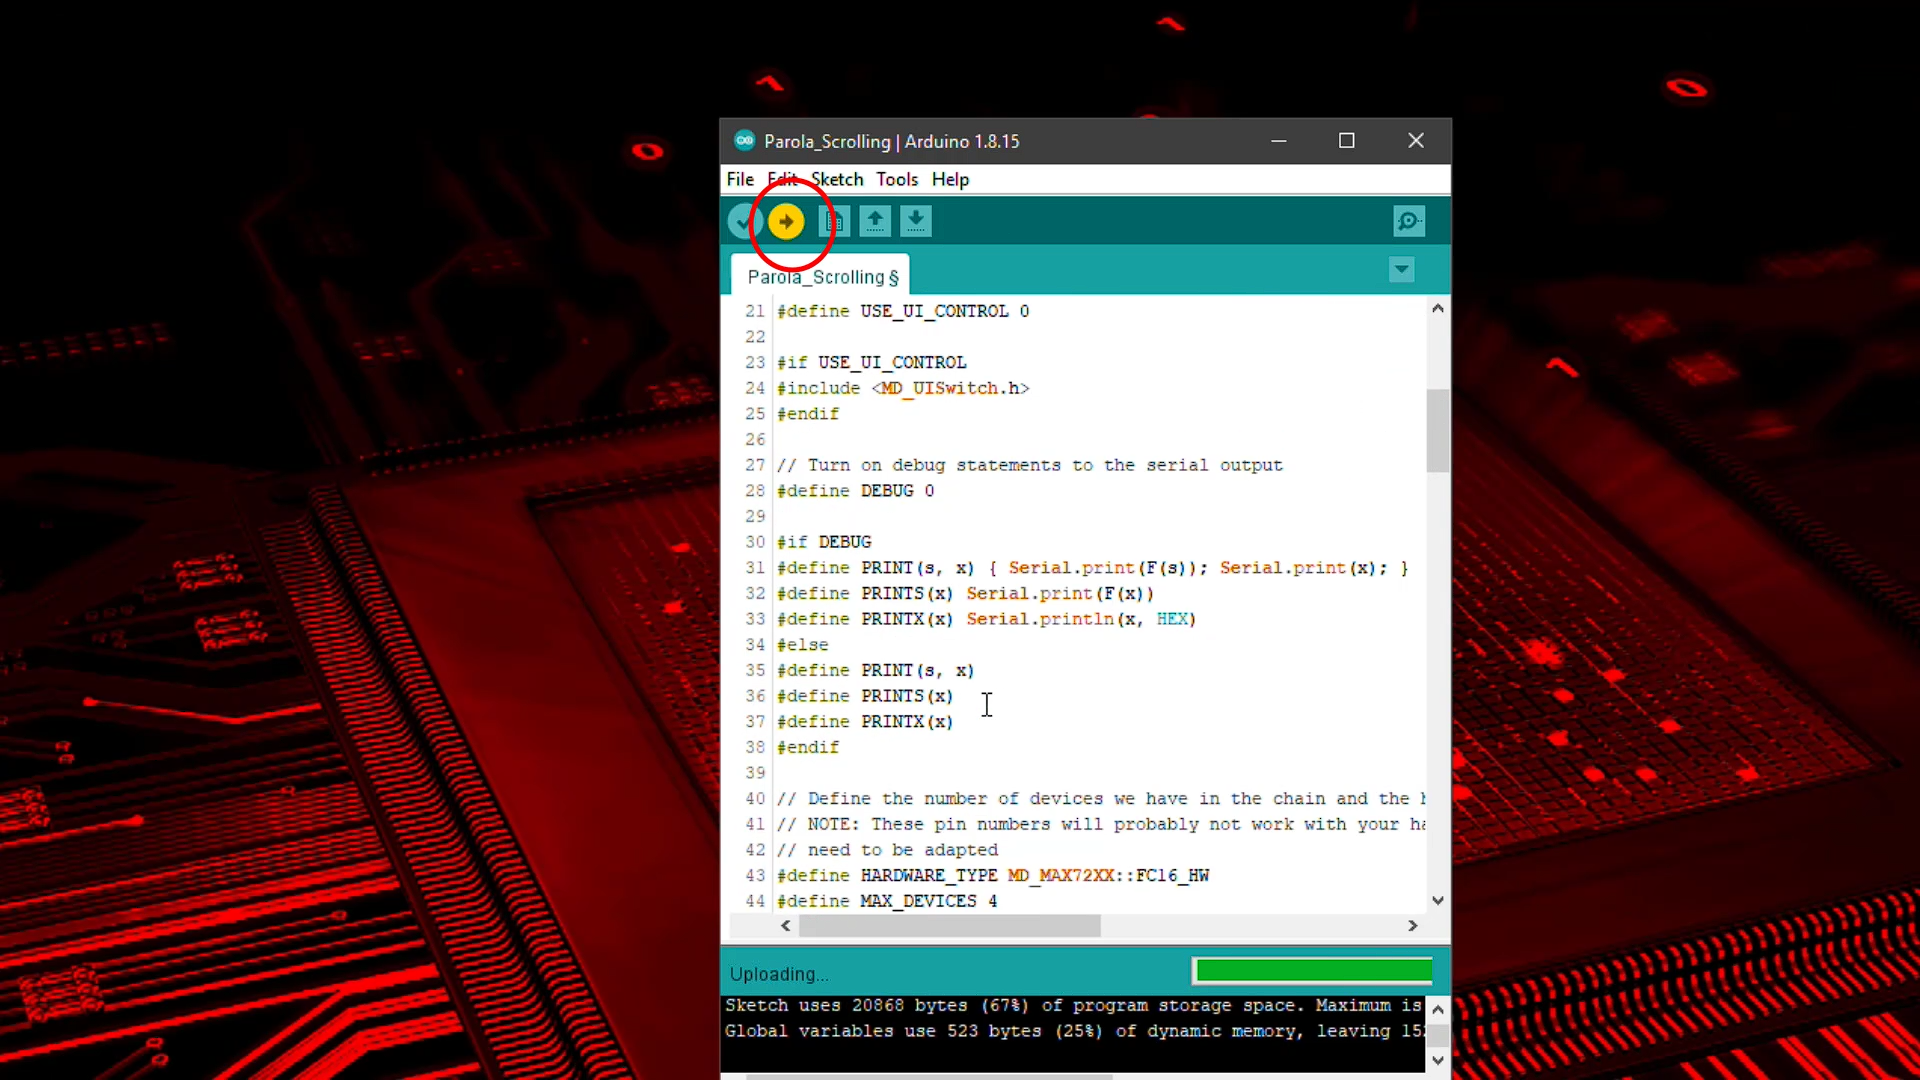Open the Edit menu
This screenshot has width=1920, height=1080.
(x=784, y=179)
